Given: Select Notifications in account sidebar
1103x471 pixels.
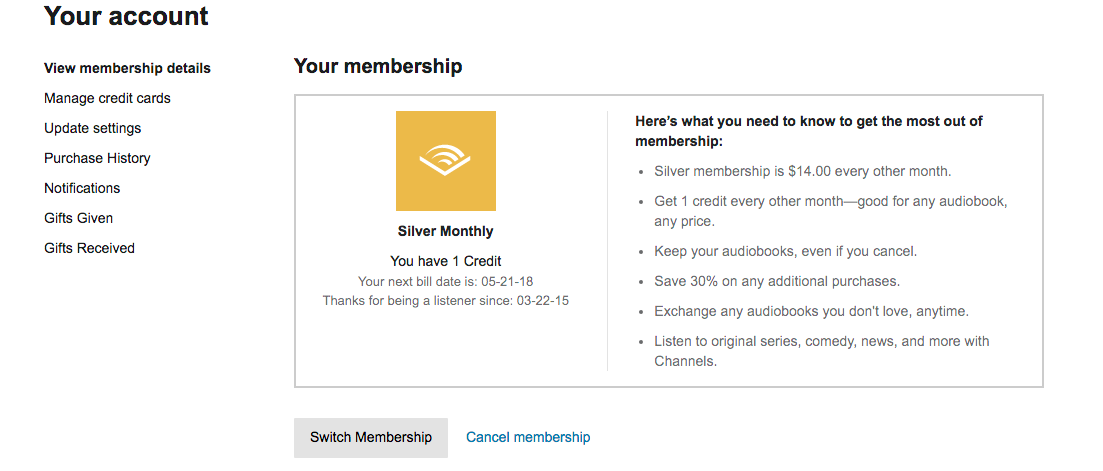Looking at the screenshot, I should (82, 188).
